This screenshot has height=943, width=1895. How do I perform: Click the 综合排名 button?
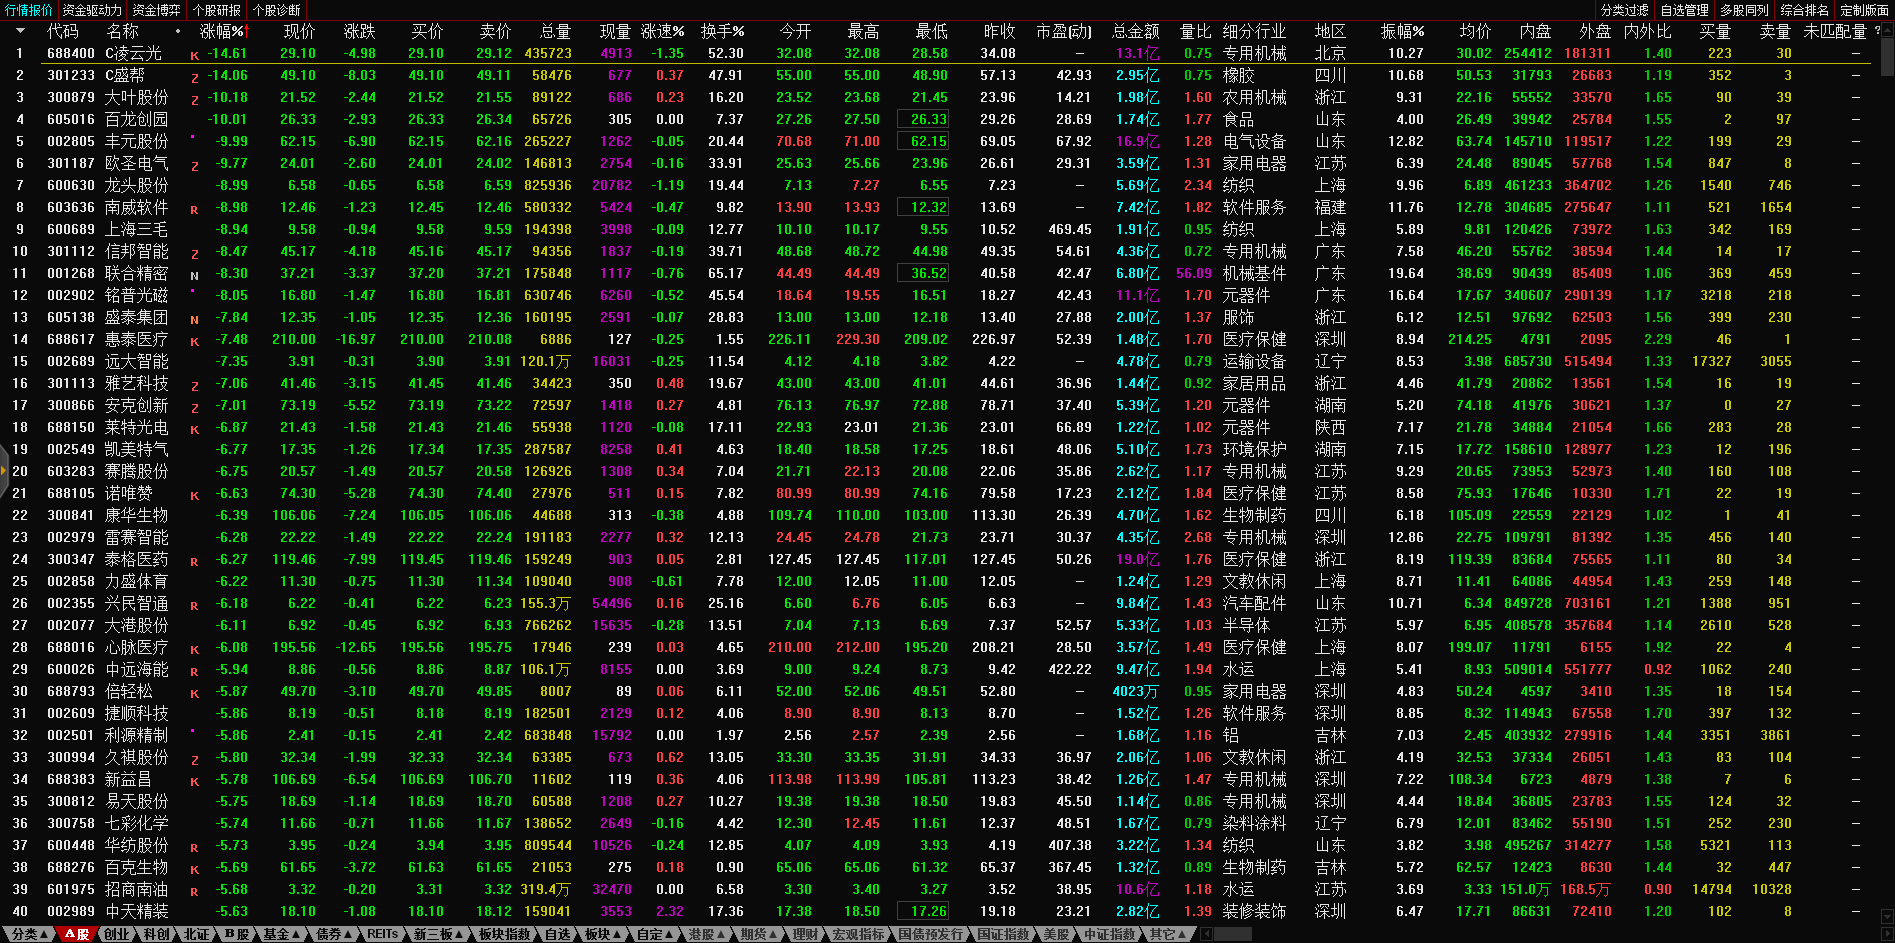pos(1804,10)
